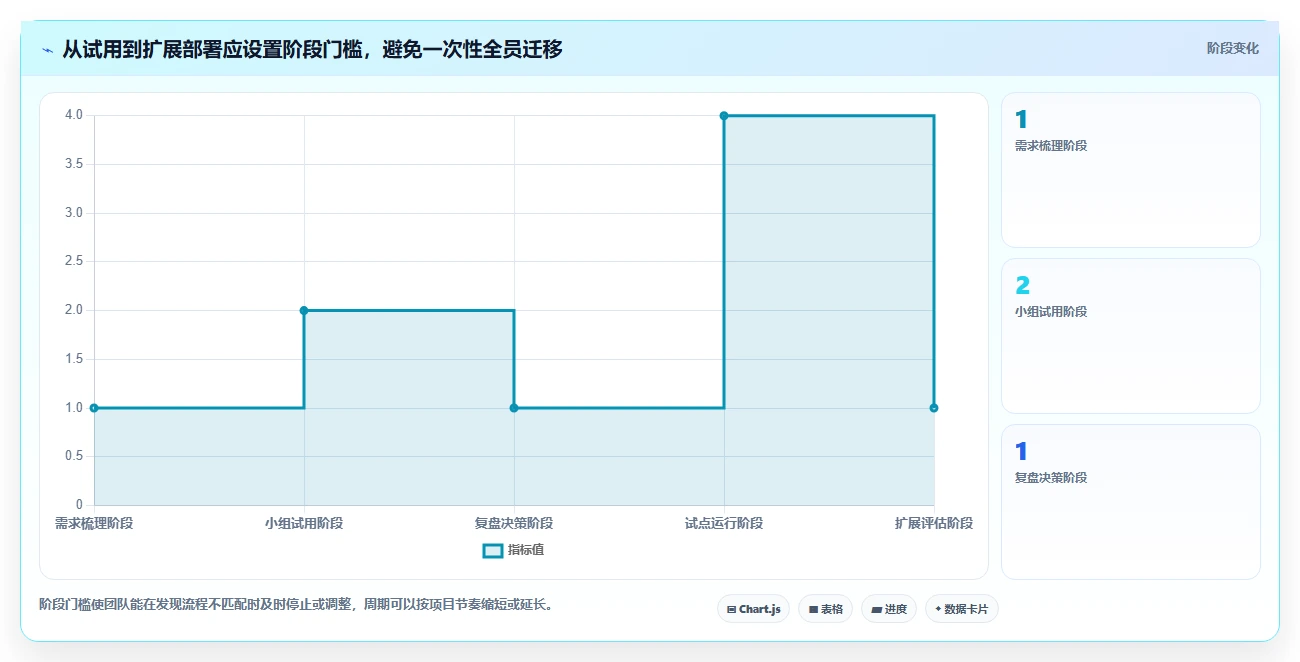Click the 指标值 legend color box

pyautogui.click(x=492, y=550)
